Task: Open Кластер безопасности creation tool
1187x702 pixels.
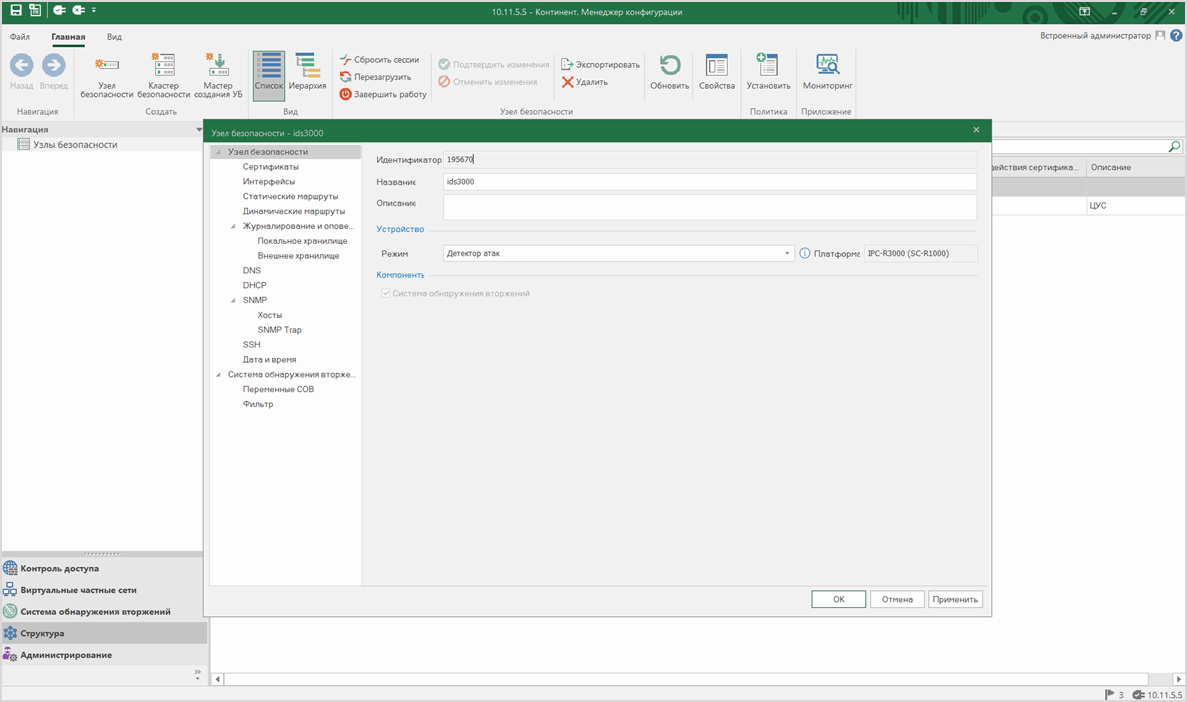Action: click(163, 76)
